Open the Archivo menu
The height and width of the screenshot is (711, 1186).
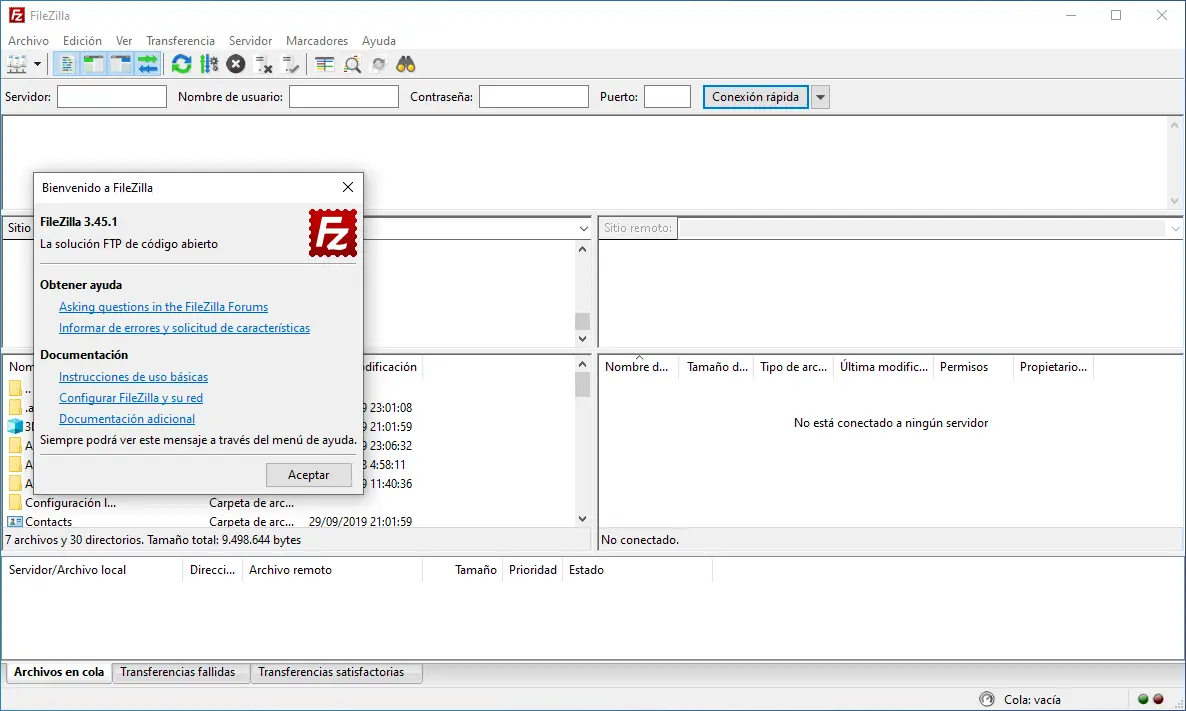[28, 41]
